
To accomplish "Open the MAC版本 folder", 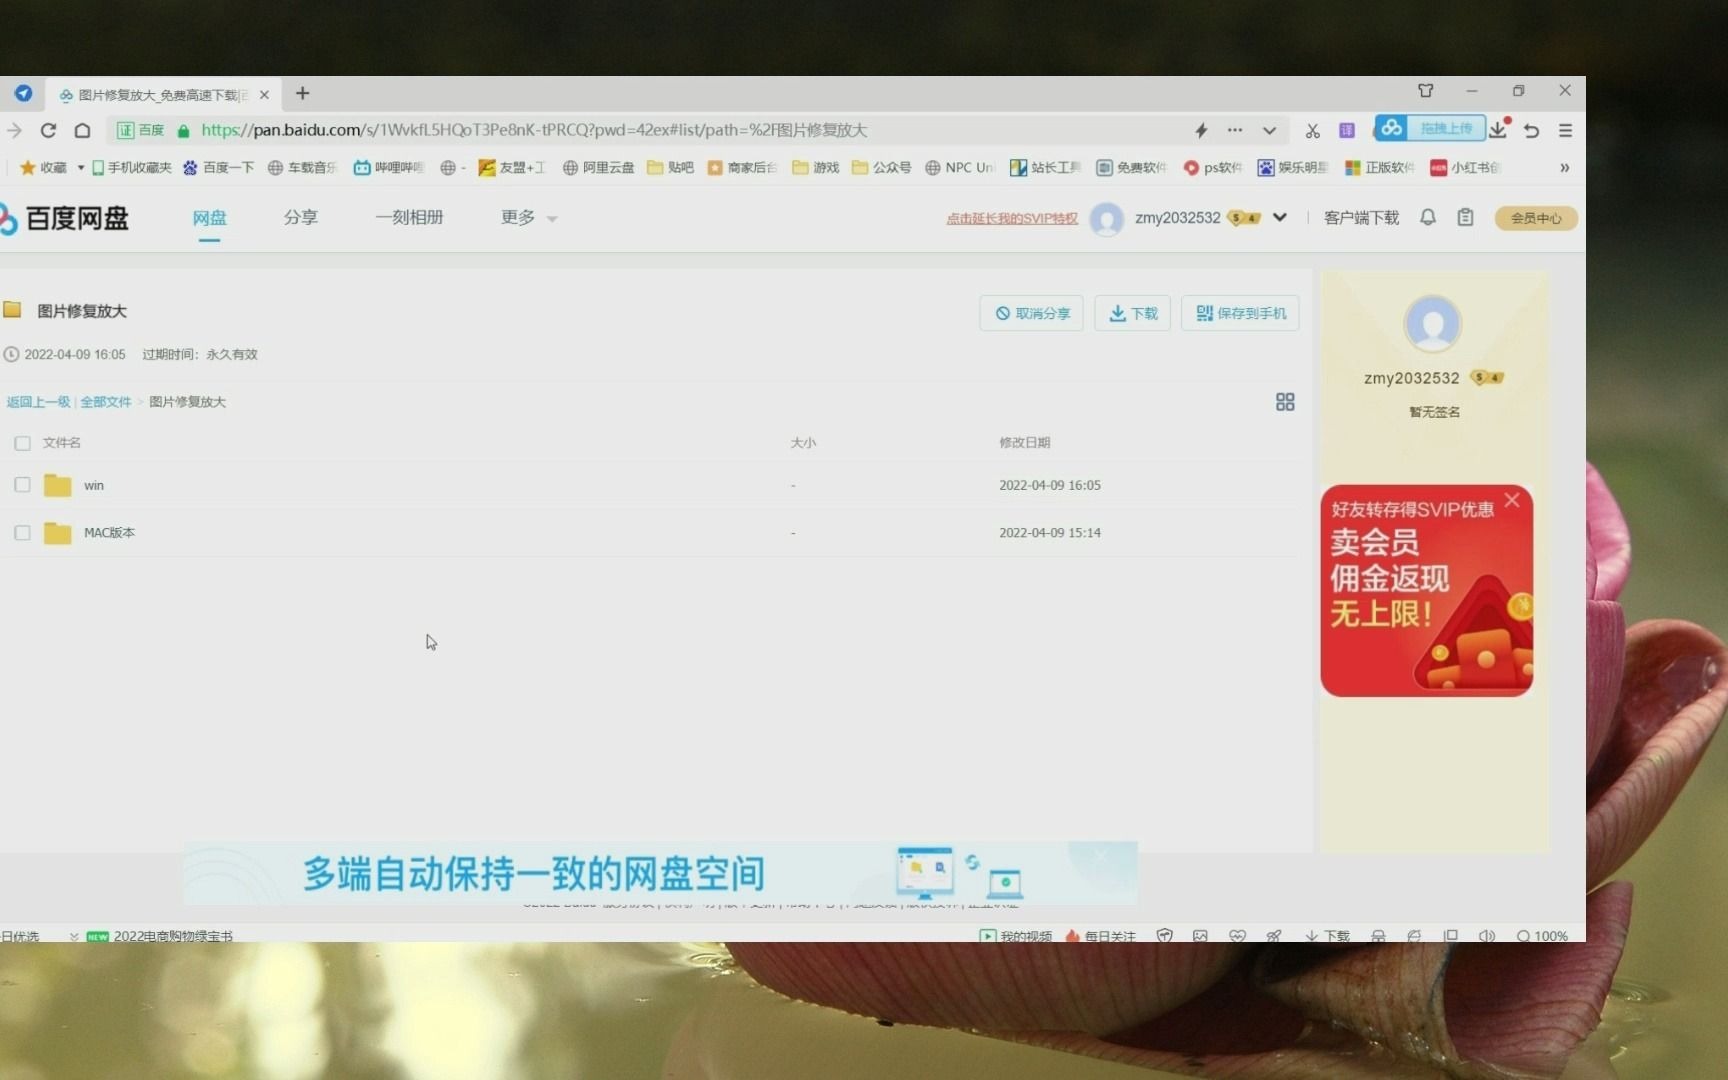I will (108, 533).
